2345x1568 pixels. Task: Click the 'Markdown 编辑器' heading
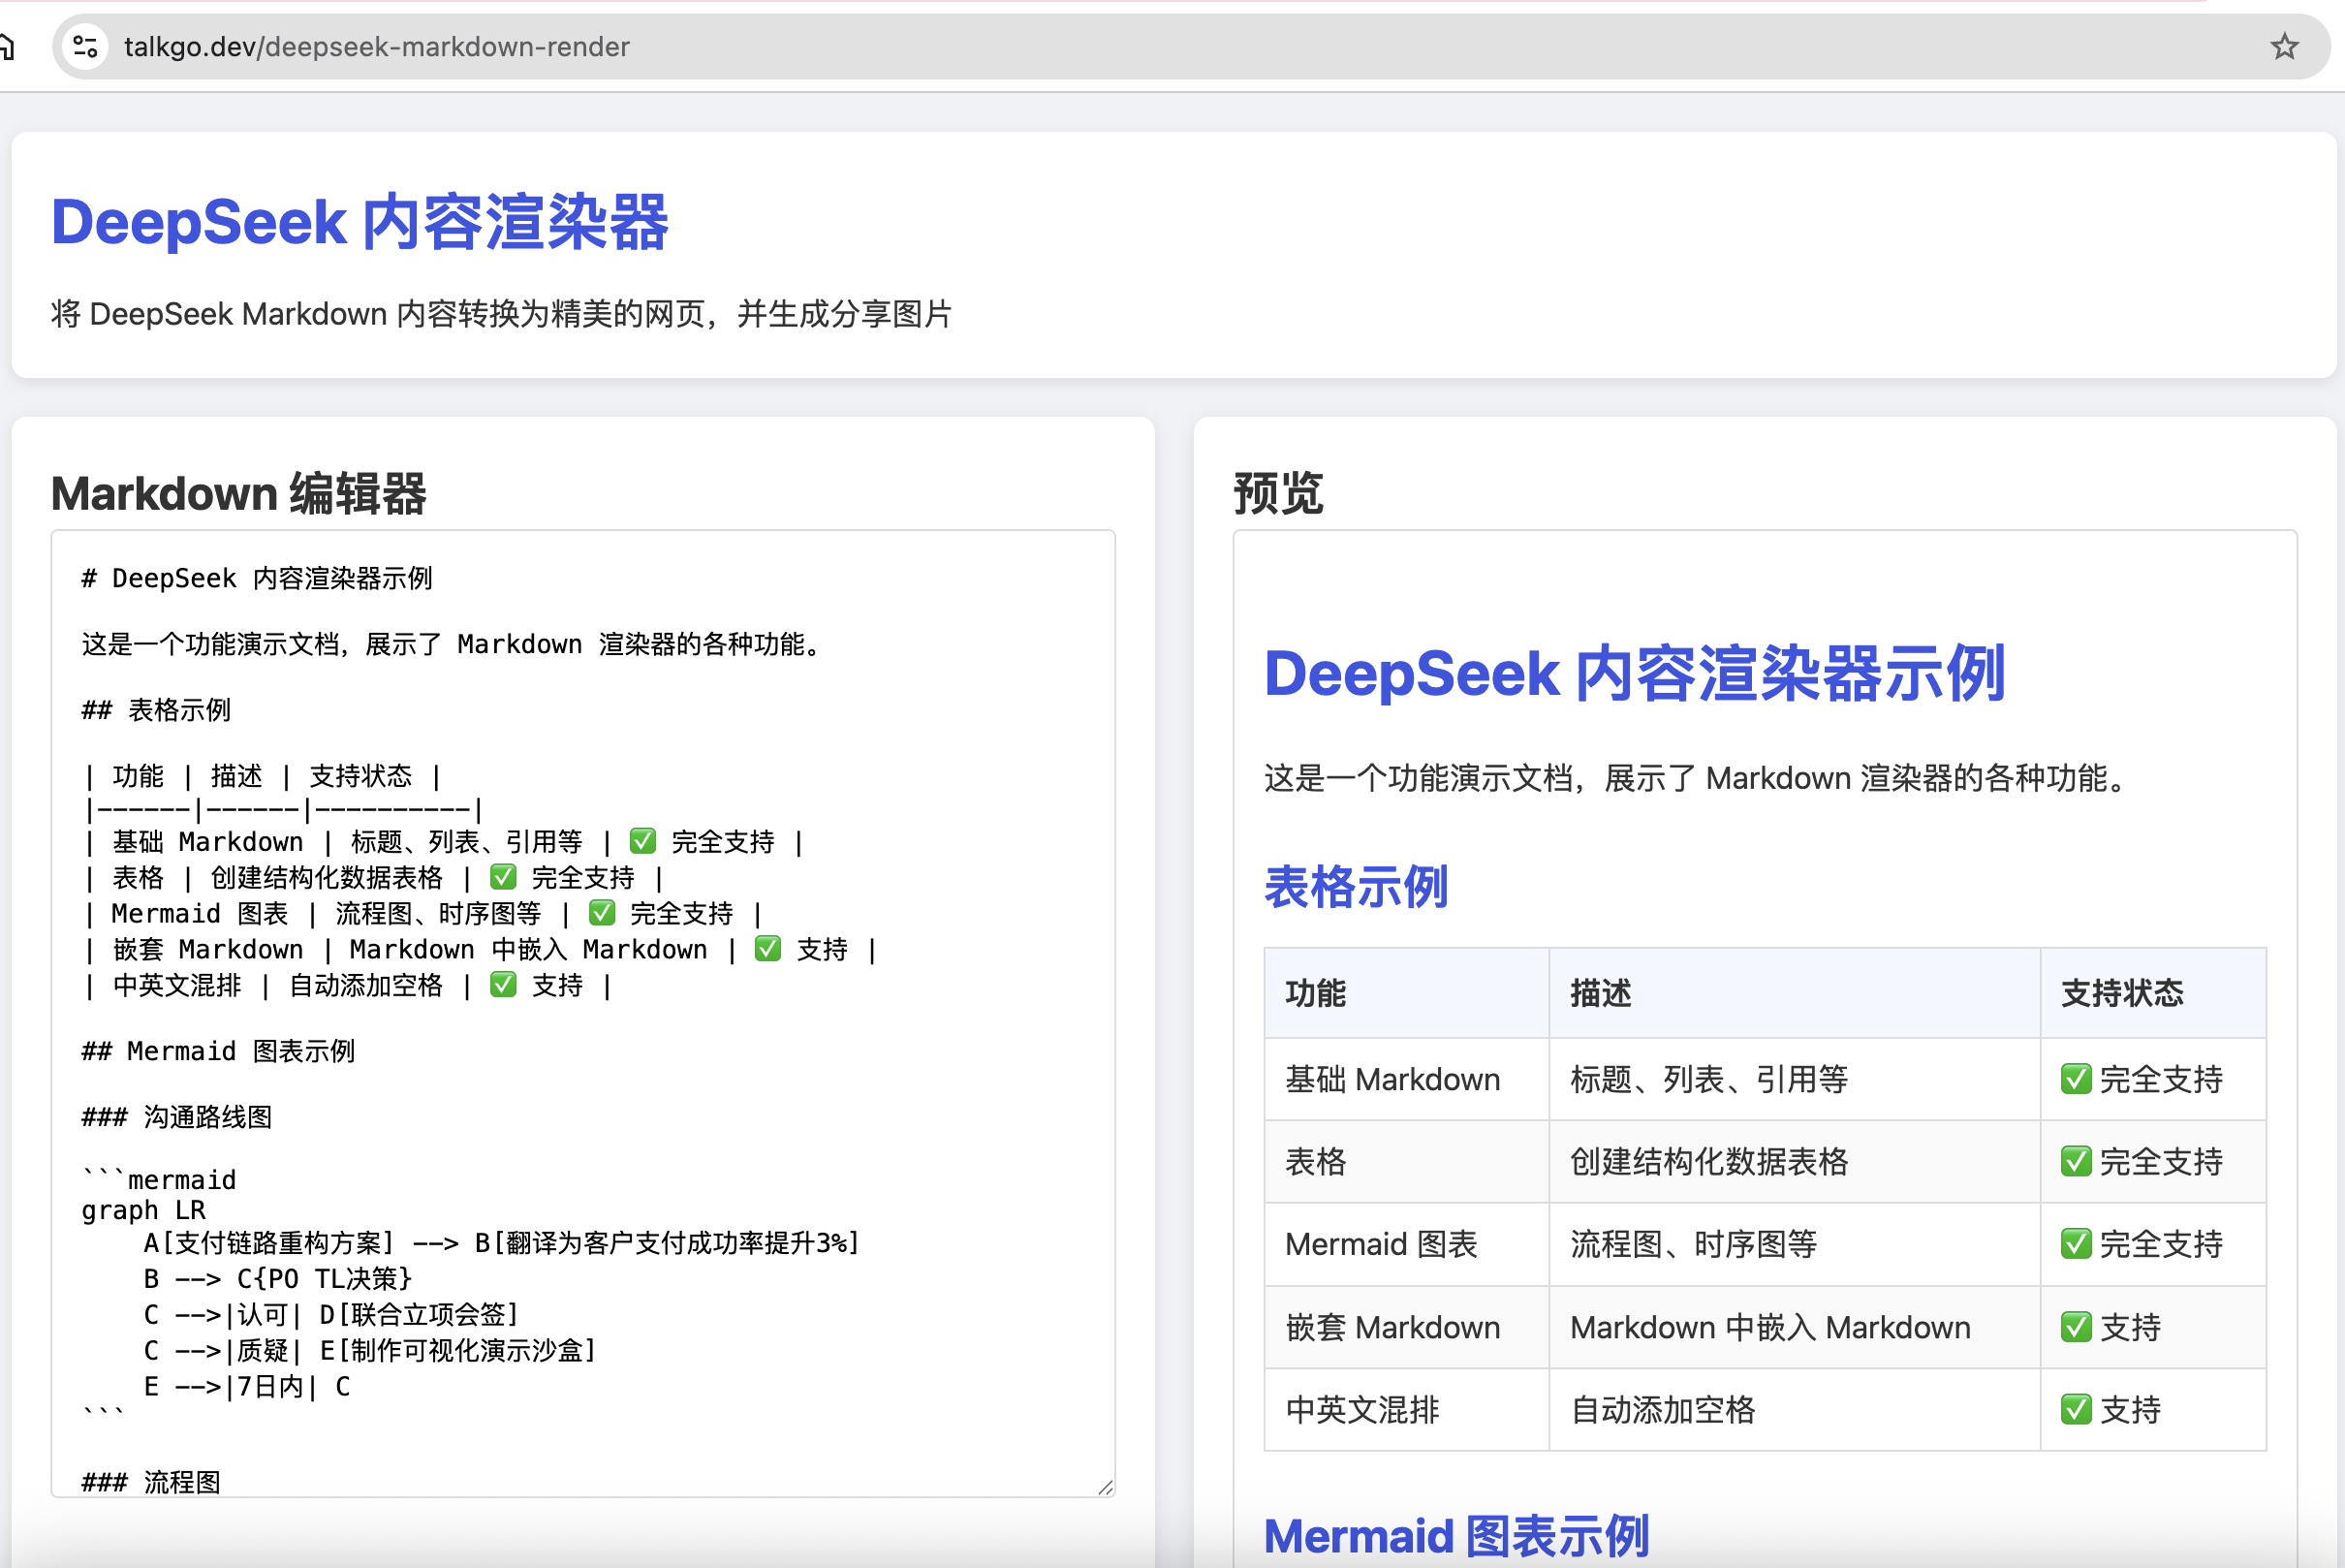click(239, 494)
